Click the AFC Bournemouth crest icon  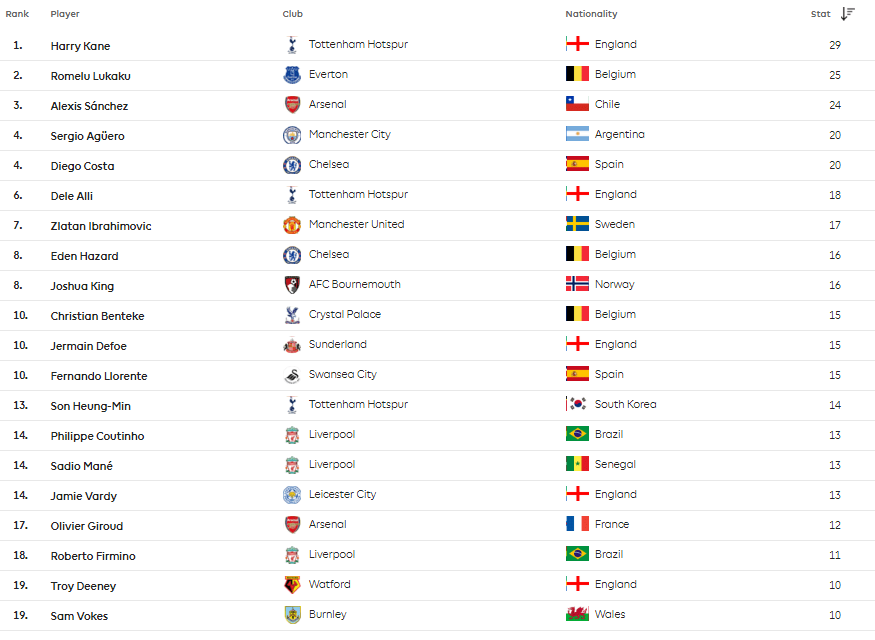point(292,285)
